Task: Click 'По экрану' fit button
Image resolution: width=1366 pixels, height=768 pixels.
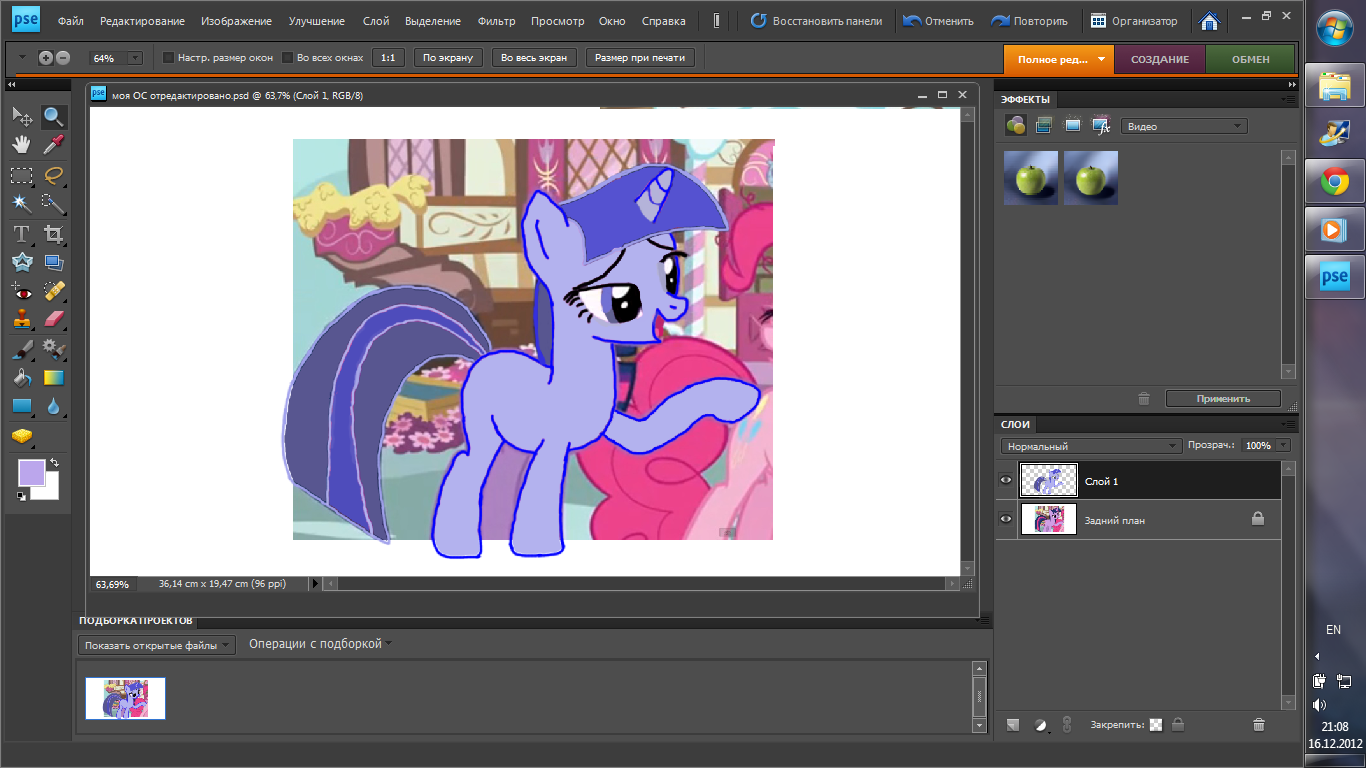Action: (x=448, y=58)
